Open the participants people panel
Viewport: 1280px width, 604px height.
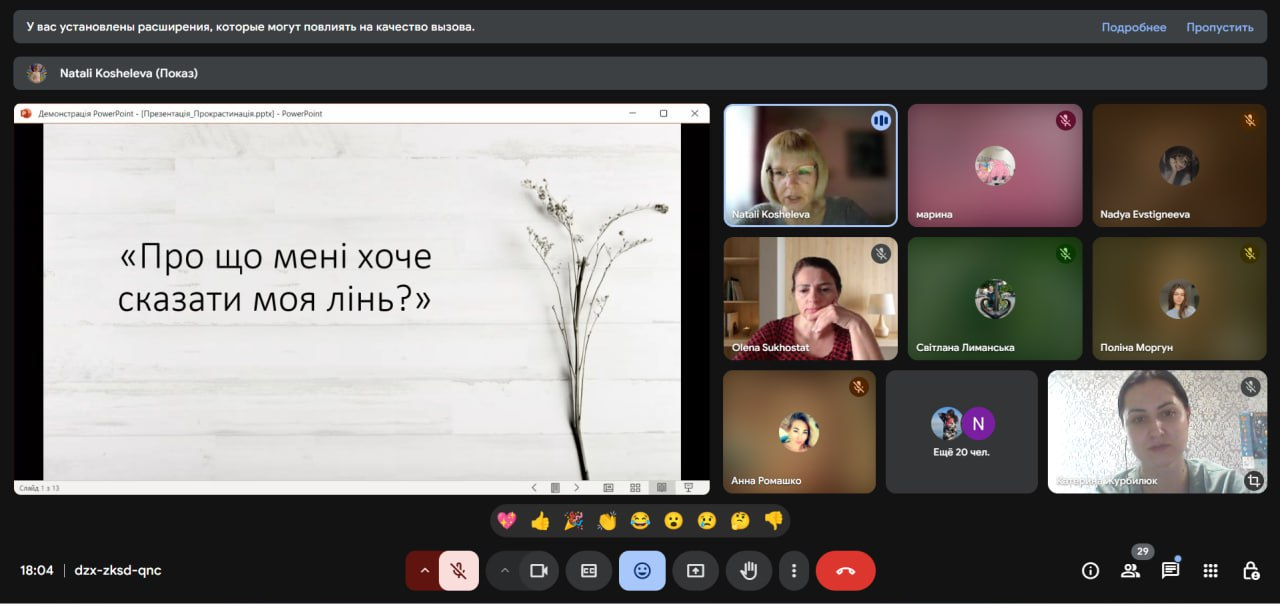point(1130,571)
